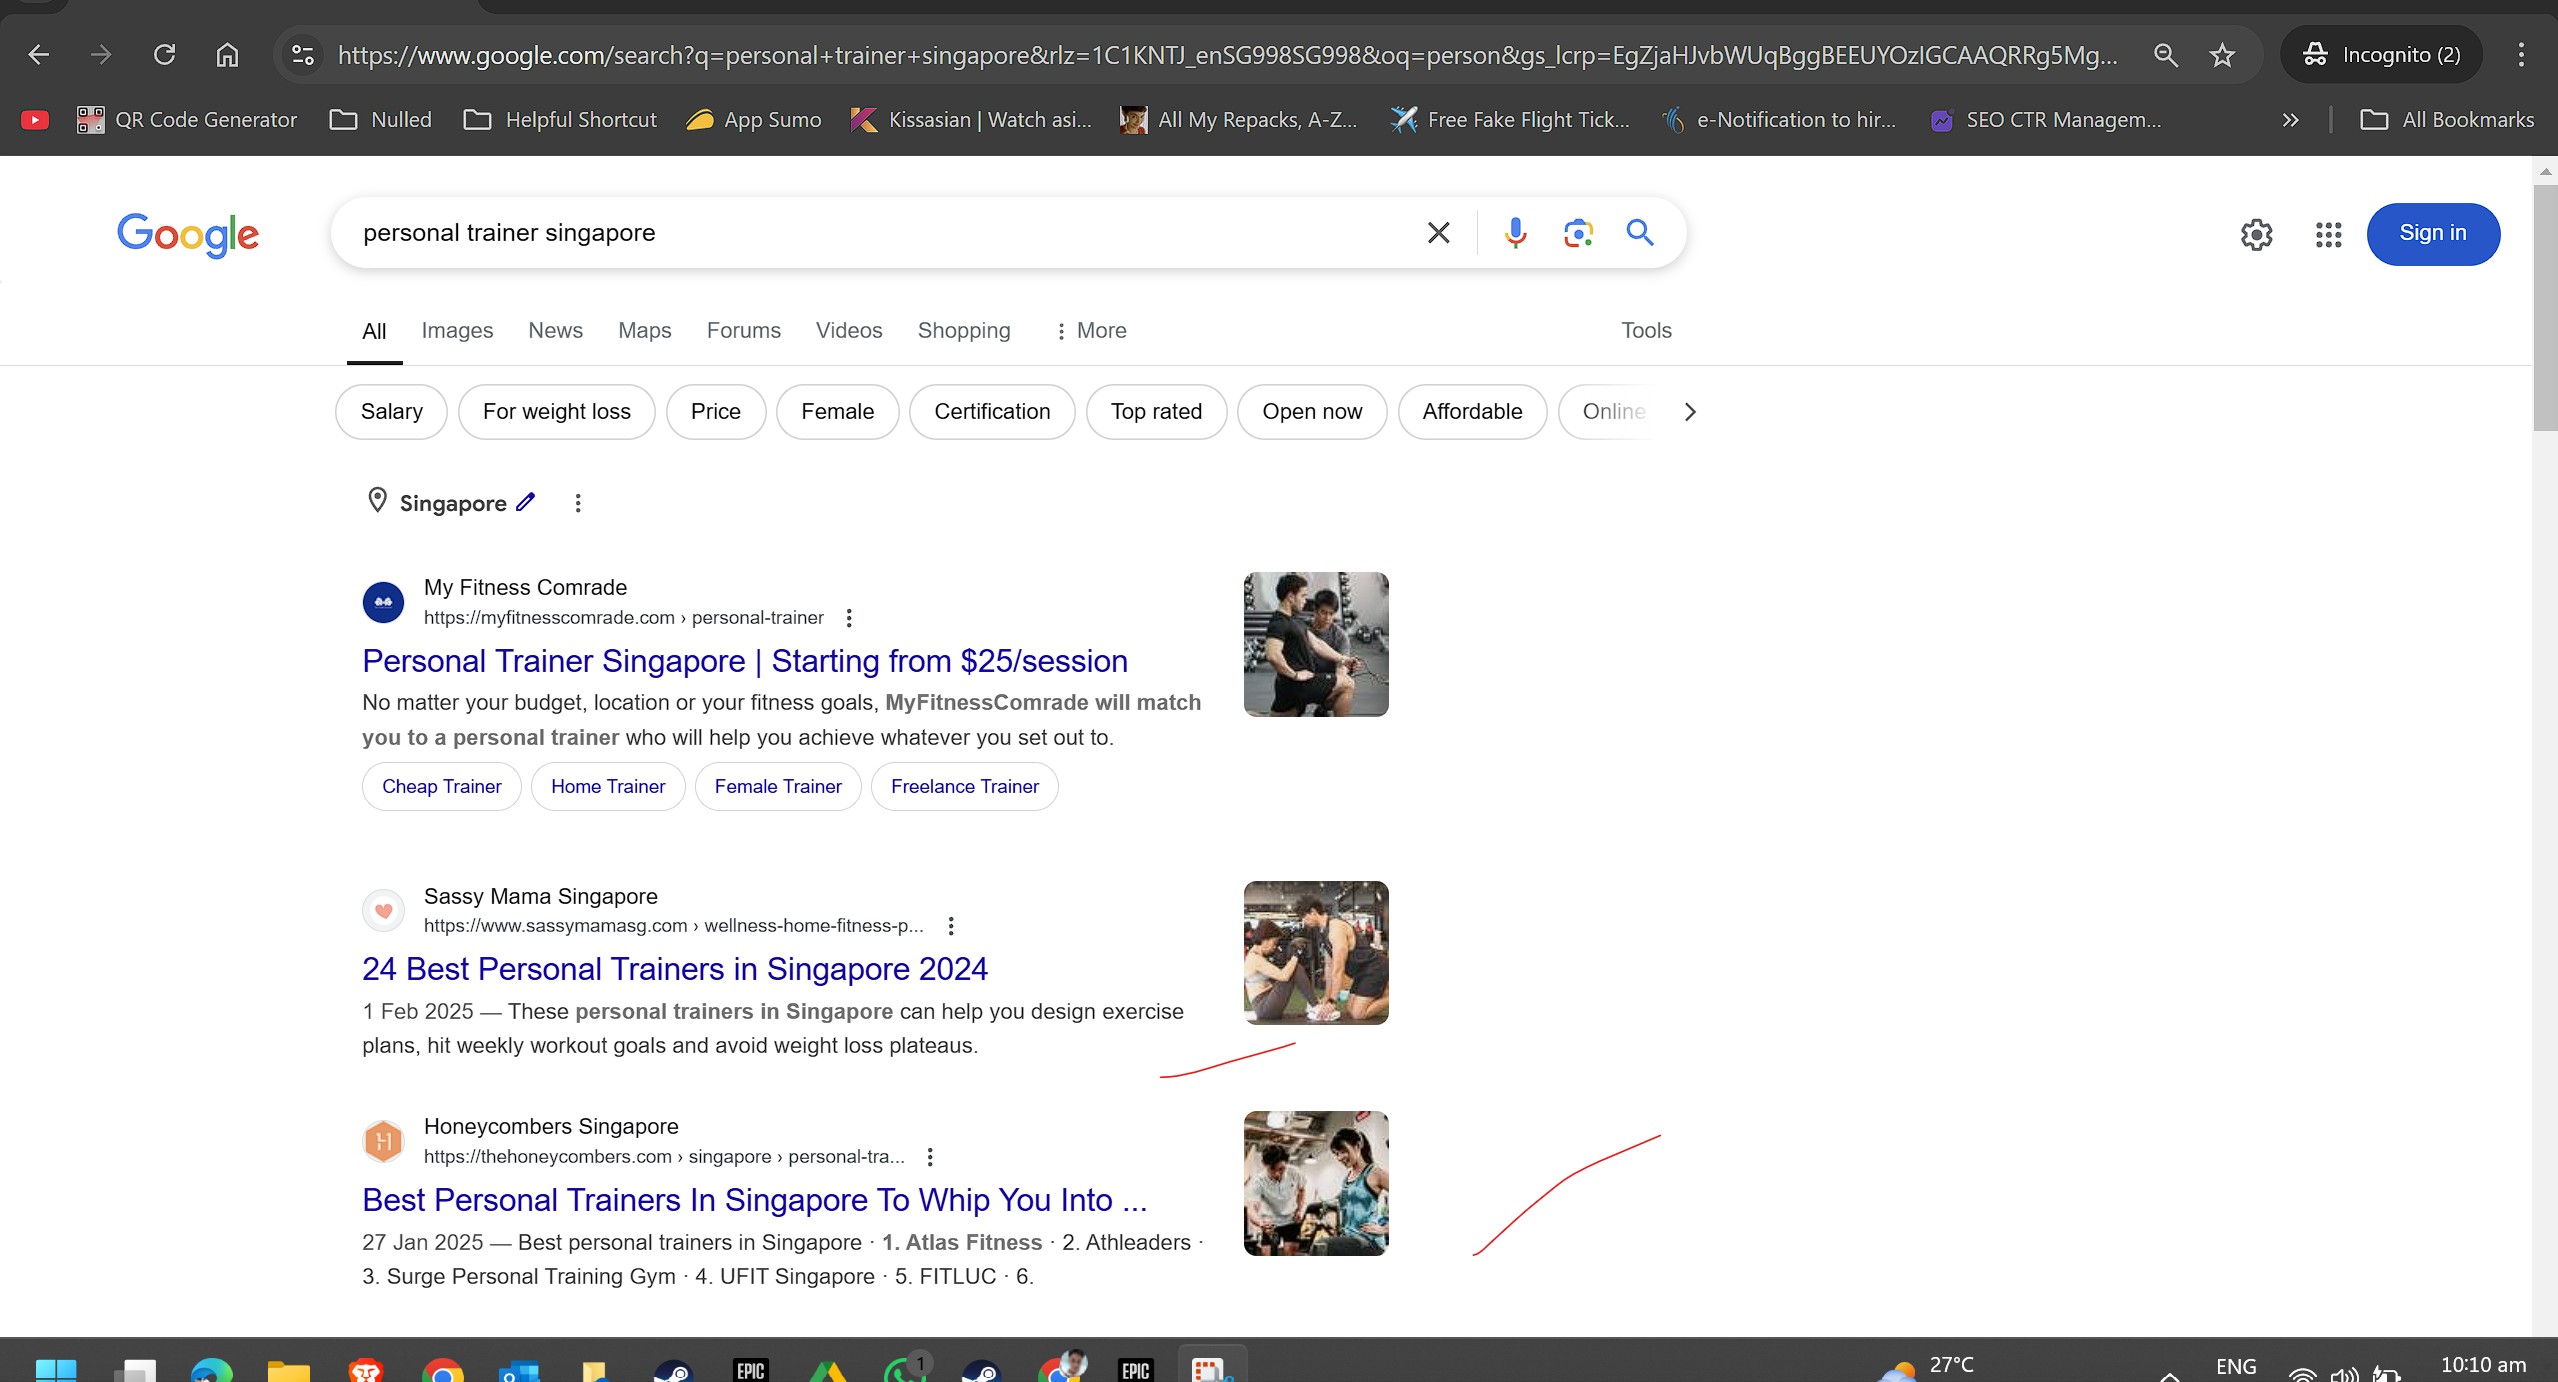Open the All My Repacks bookmark
The image size is (2558, 1382).
pyautogui.click(x=1239, y=120)
